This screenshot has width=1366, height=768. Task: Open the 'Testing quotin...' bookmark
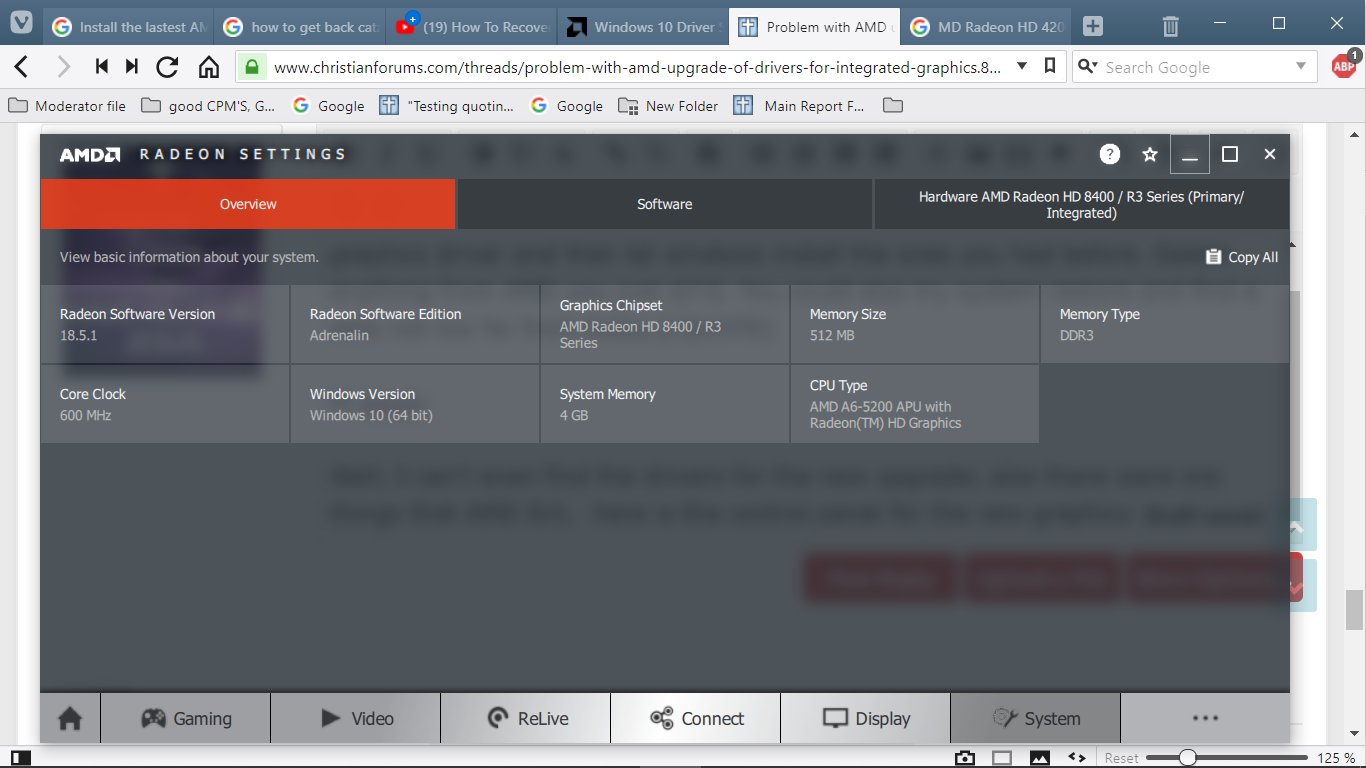point(447,105)
